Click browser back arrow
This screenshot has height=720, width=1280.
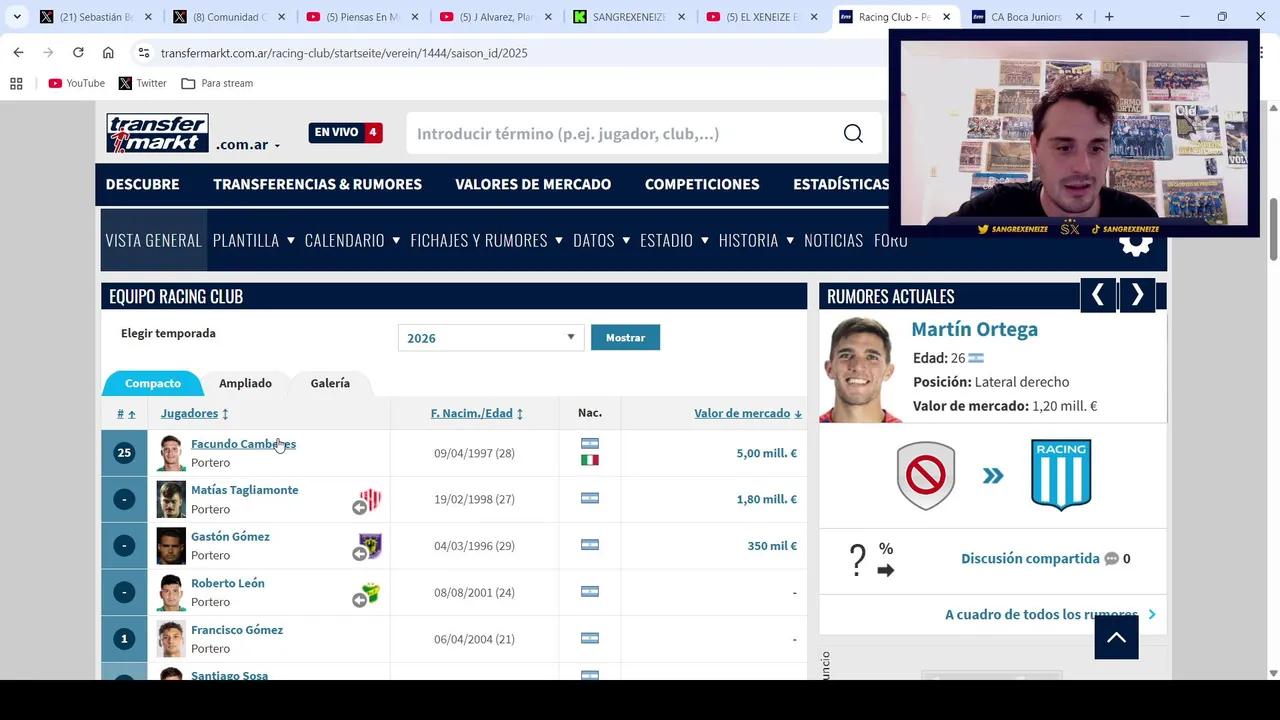(18, 52)
